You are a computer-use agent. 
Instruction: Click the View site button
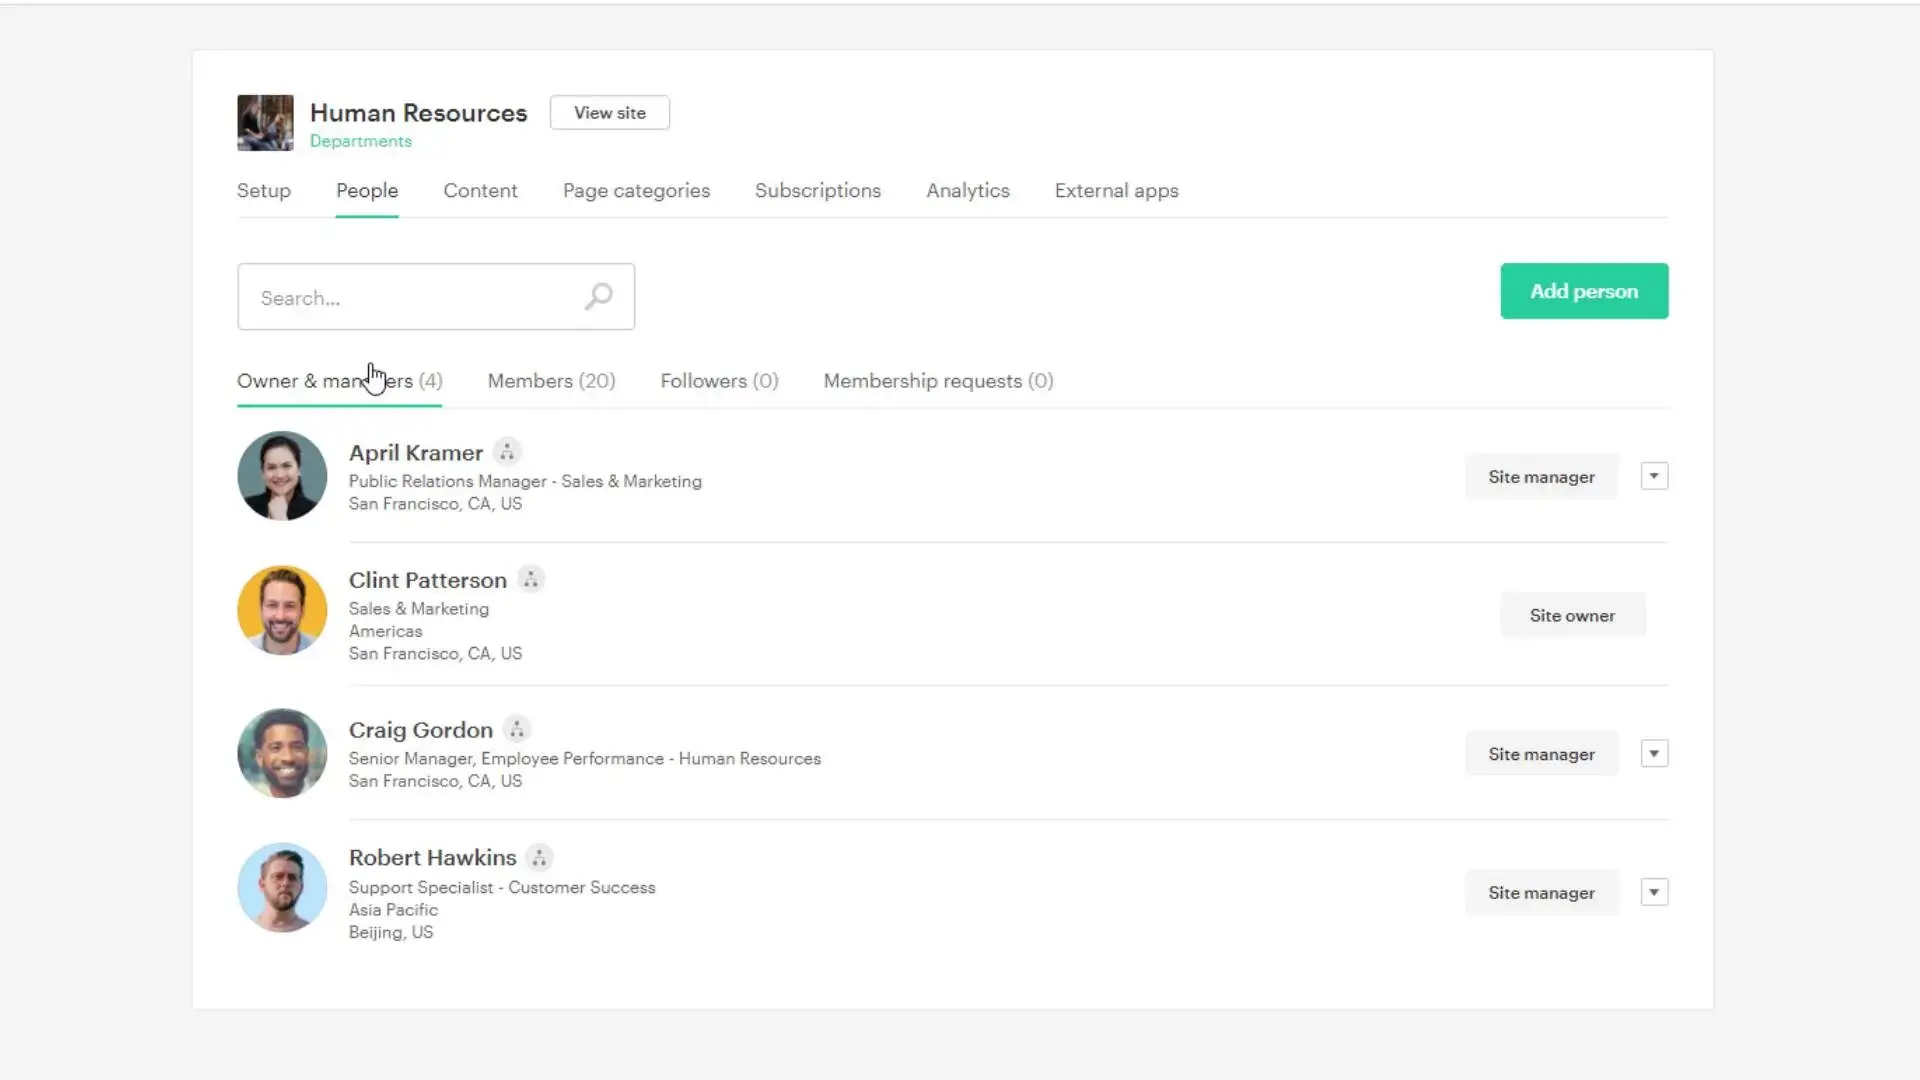pos(610,113)
